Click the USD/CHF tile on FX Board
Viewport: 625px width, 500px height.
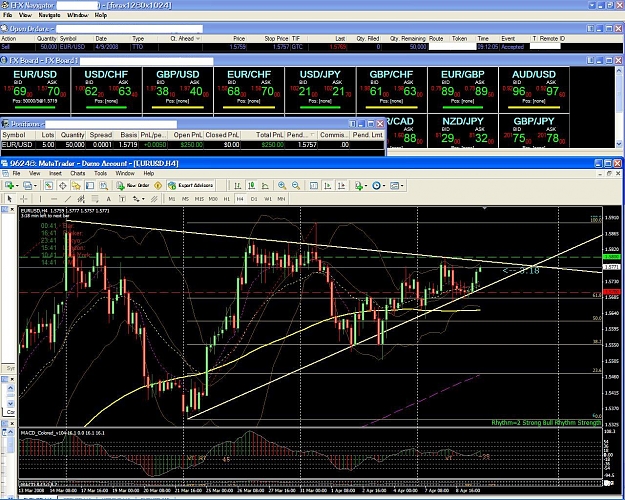tap(106, 90)
